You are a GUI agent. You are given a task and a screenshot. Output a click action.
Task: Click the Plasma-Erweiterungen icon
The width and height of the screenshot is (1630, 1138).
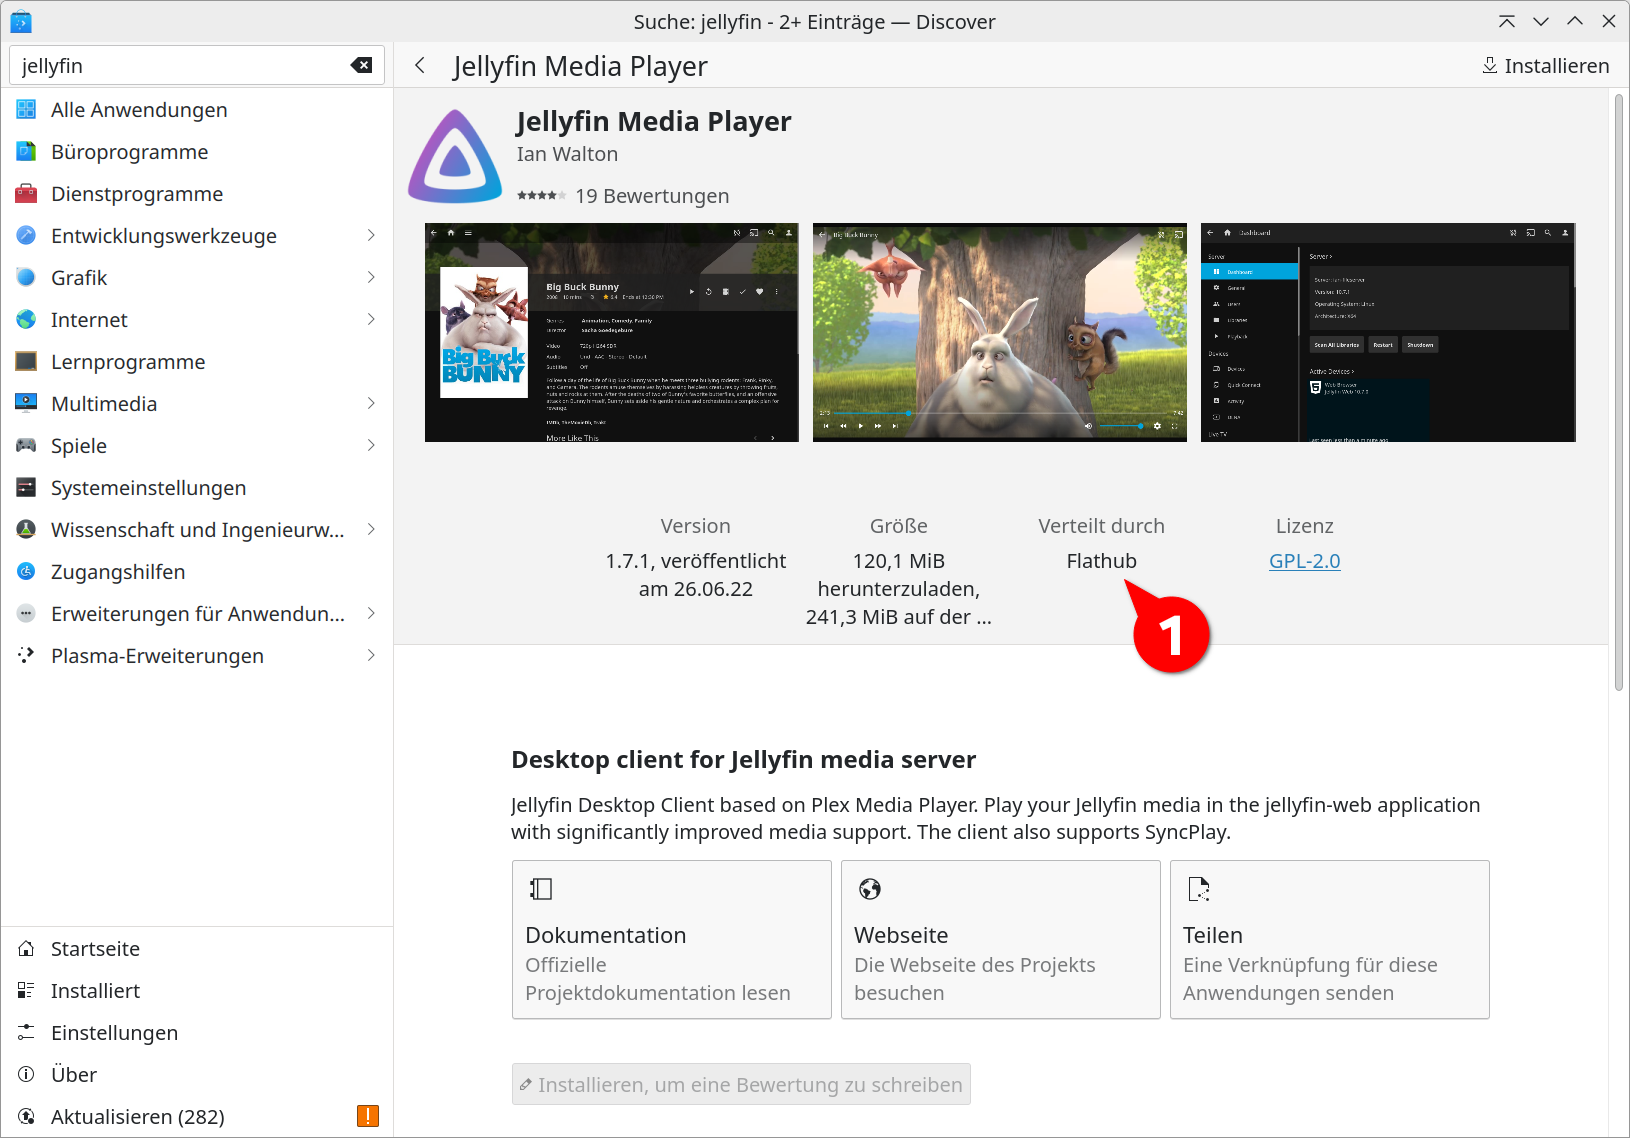pyautogui.click(x=26, y=656)
